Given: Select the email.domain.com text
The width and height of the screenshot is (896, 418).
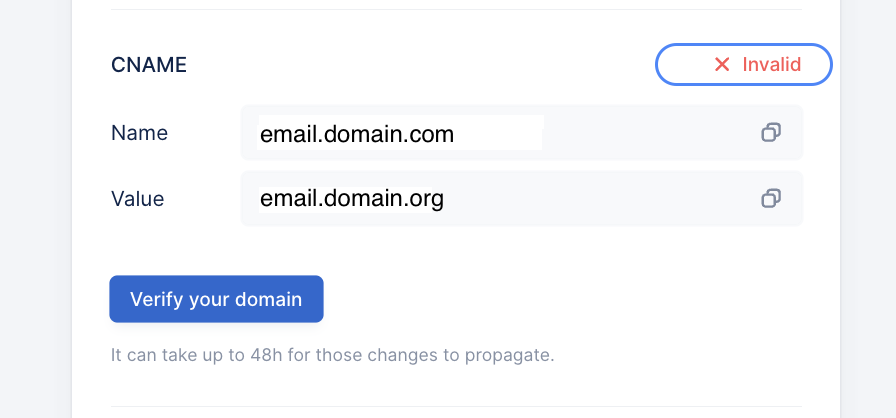Looking at the screenshot, I should coord(357,134).
